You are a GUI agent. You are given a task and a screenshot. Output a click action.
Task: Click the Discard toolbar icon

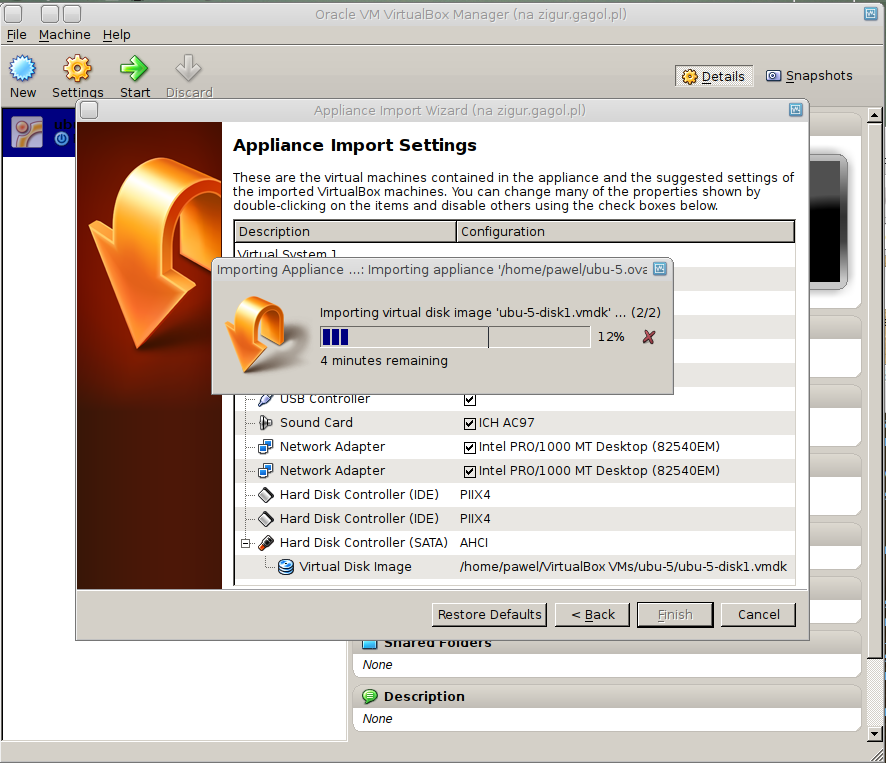[x=188, y=69]
